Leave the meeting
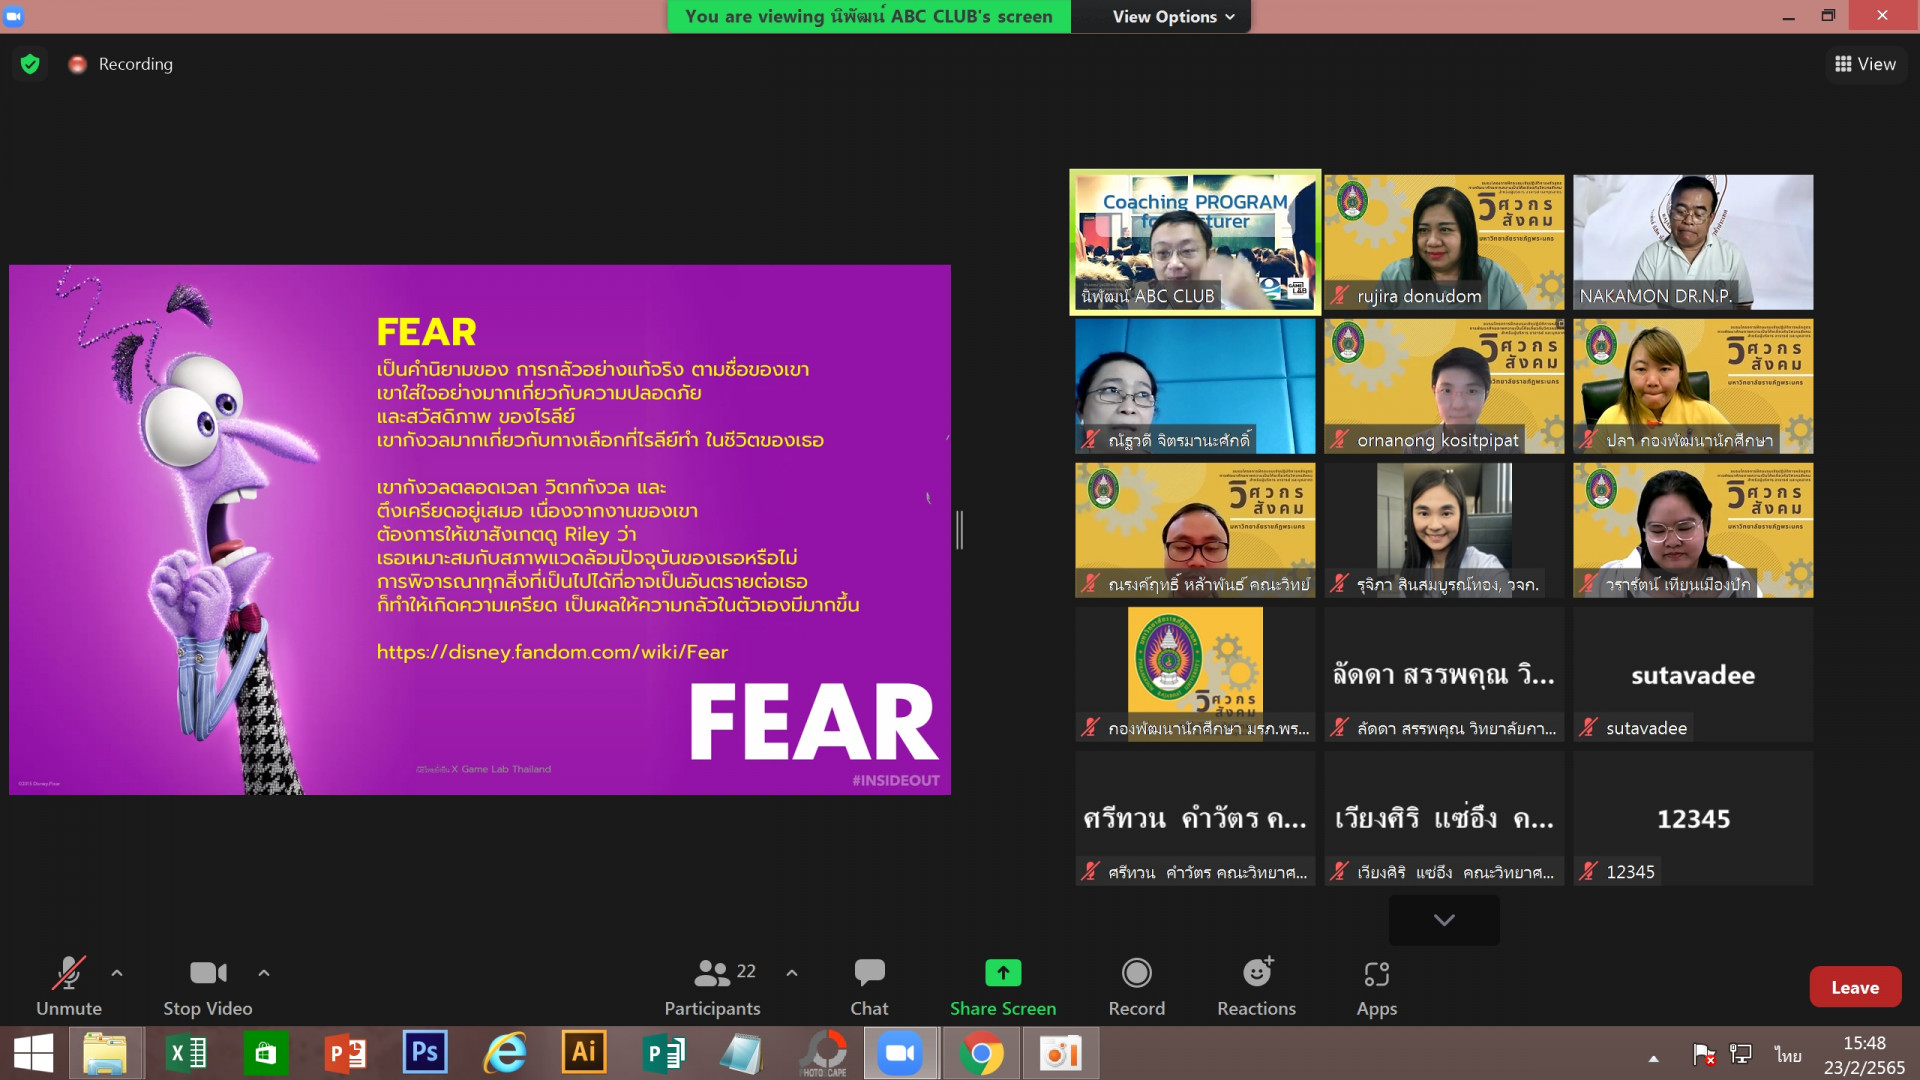This screenshot has height=1080, width=1920. [x=1855, y=987]
